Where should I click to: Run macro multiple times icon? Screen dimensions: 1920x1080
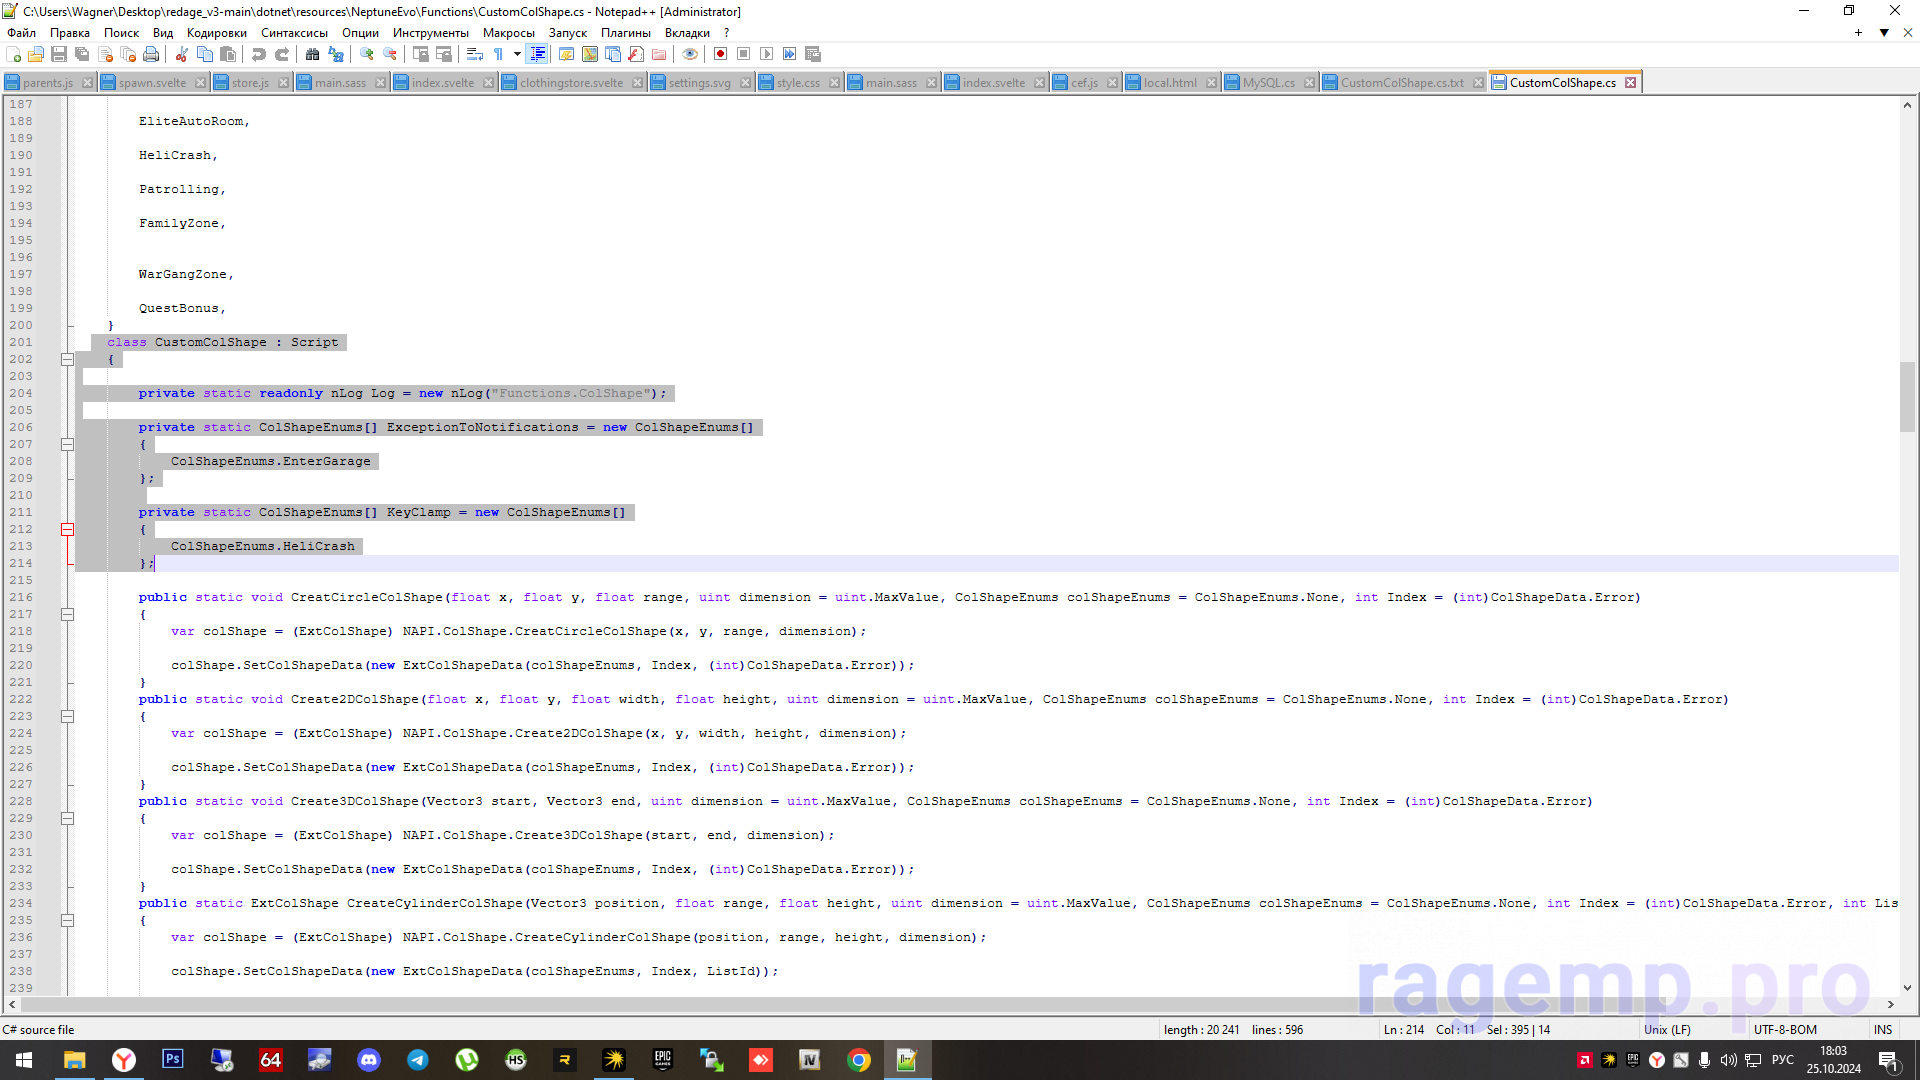(789, 54)
